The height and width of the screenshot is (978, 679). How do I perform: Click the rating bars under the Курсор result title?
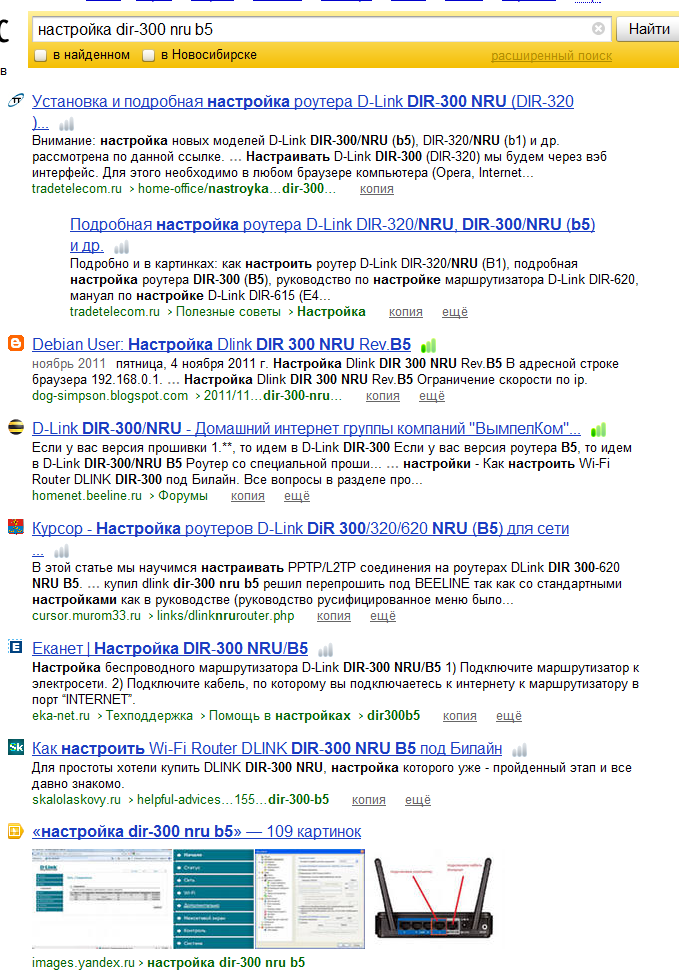pos(61,551)
